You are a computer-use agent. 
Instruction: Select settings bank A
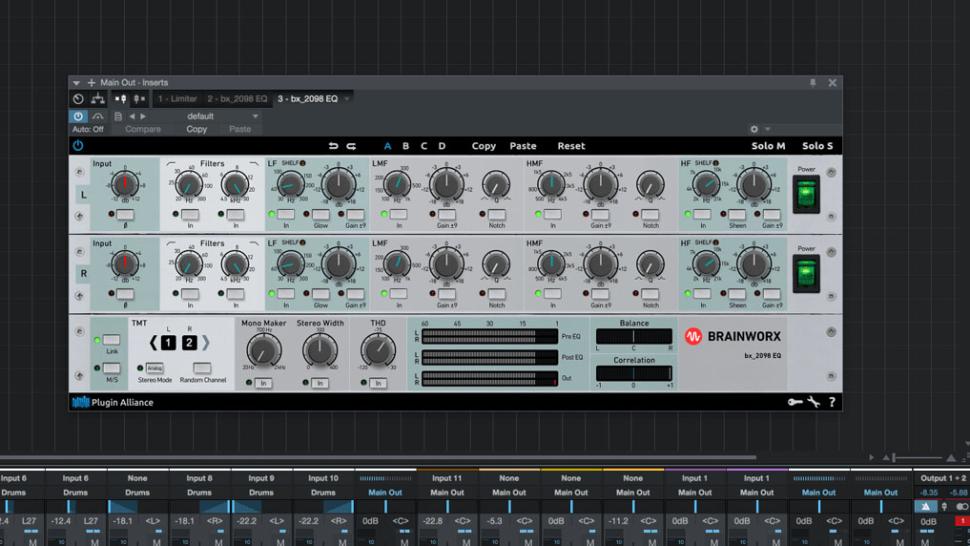tap(387, 146)
